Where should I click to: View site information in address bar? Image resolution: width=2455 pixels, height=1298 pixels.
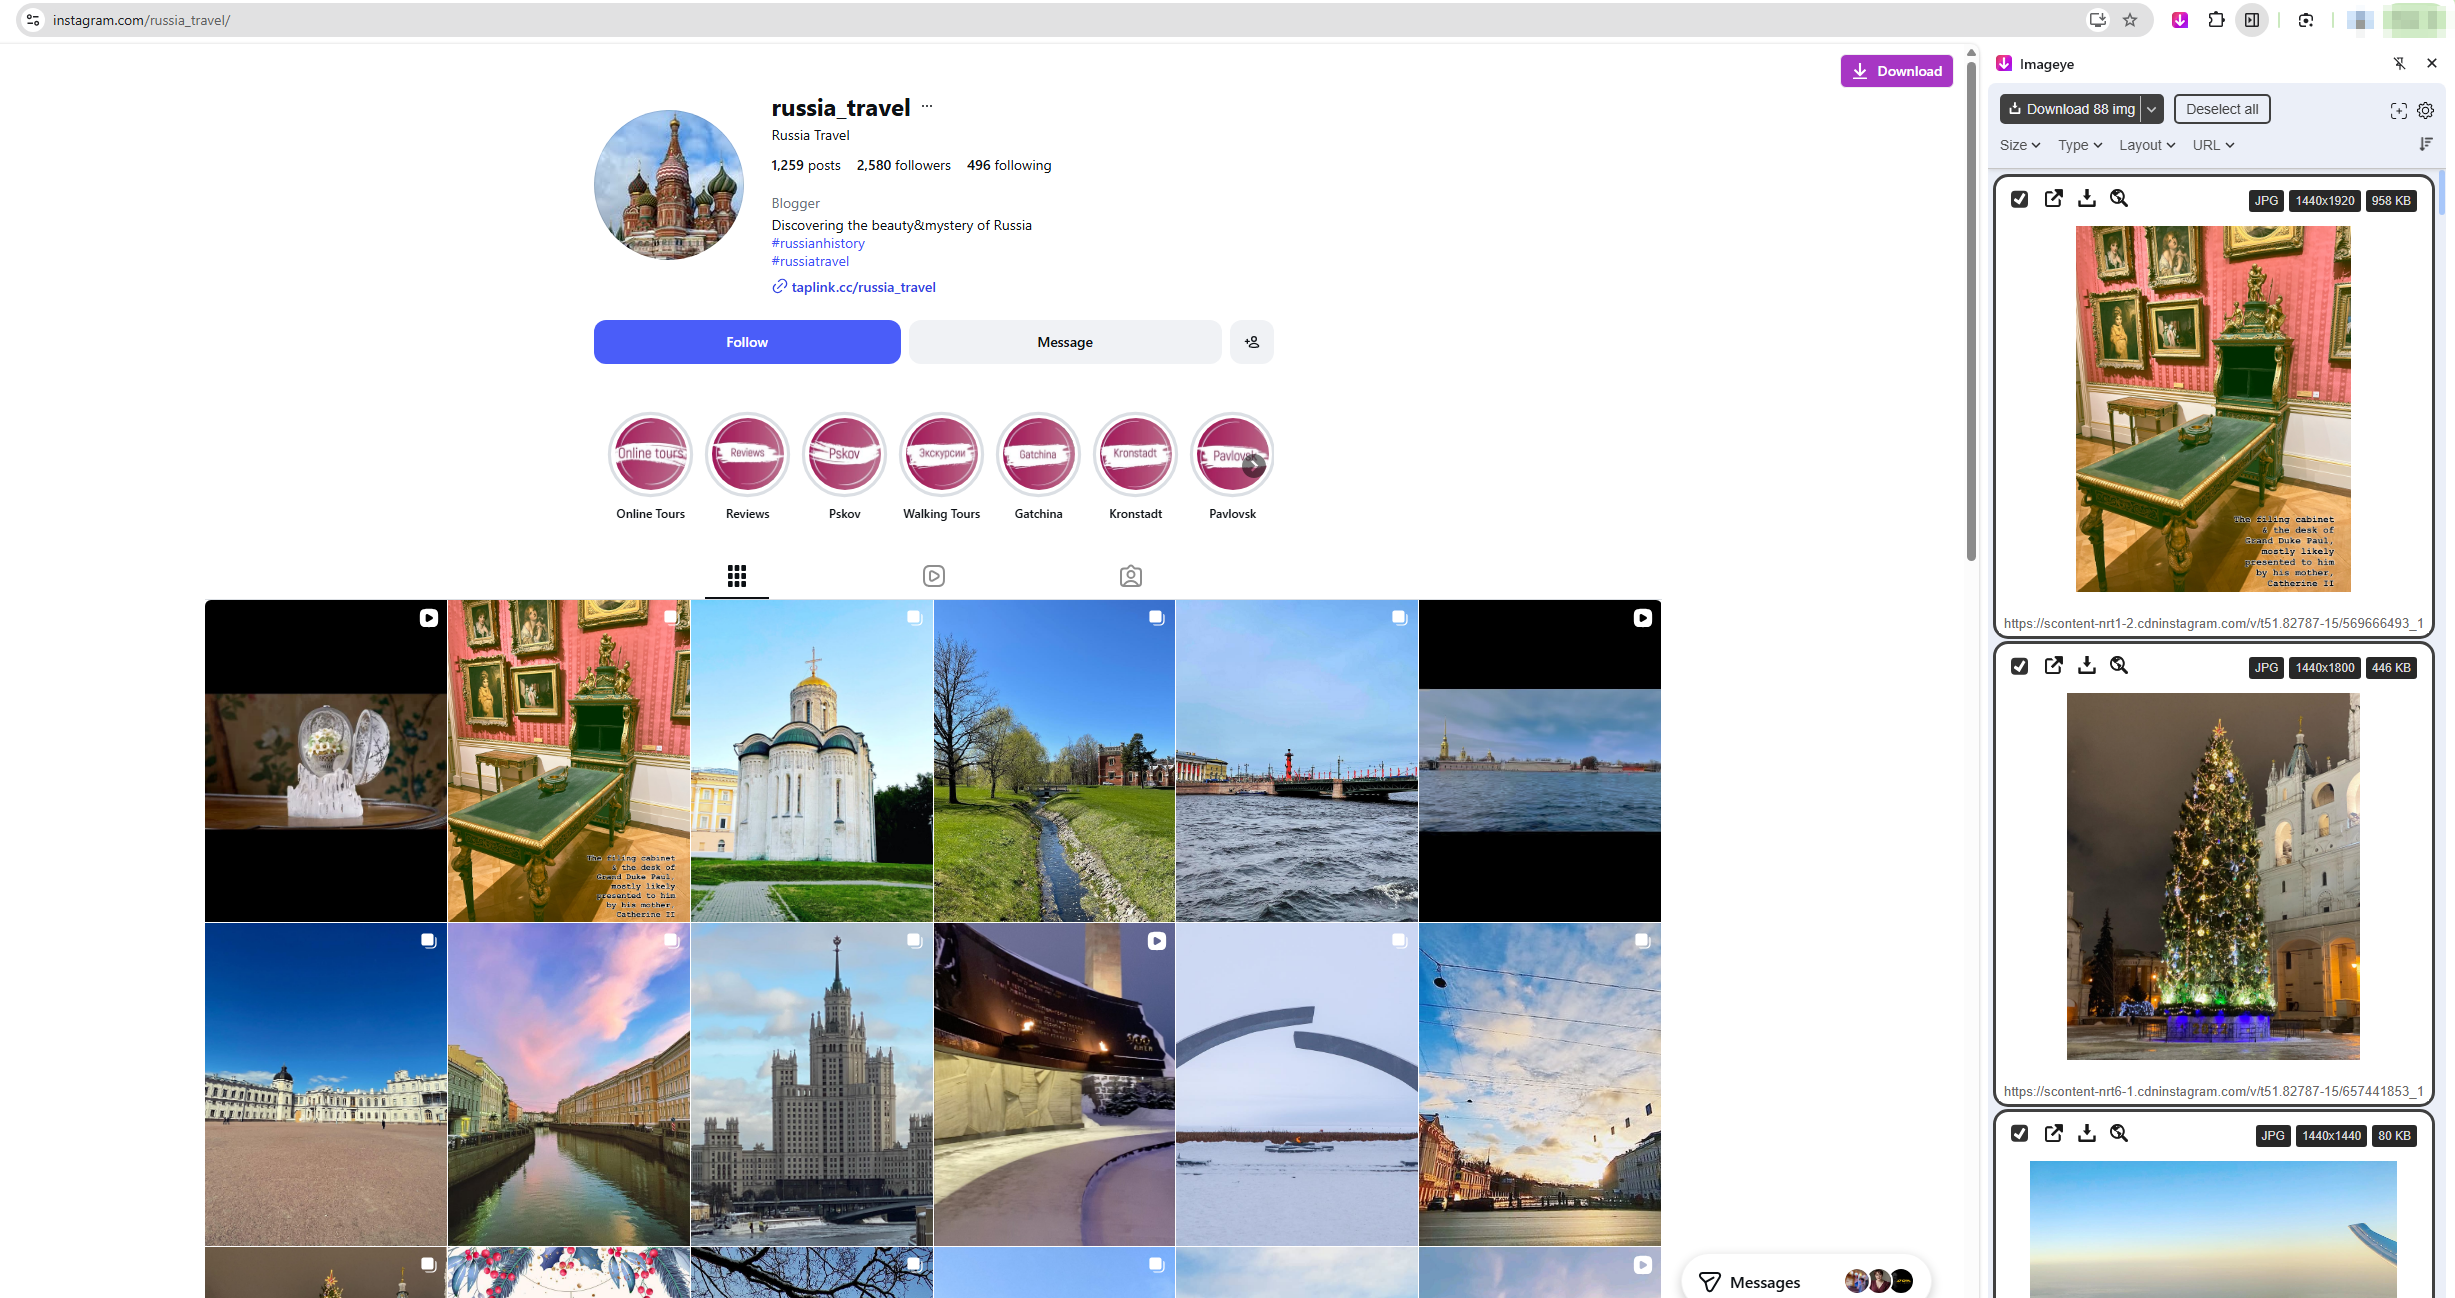(33, 20)
